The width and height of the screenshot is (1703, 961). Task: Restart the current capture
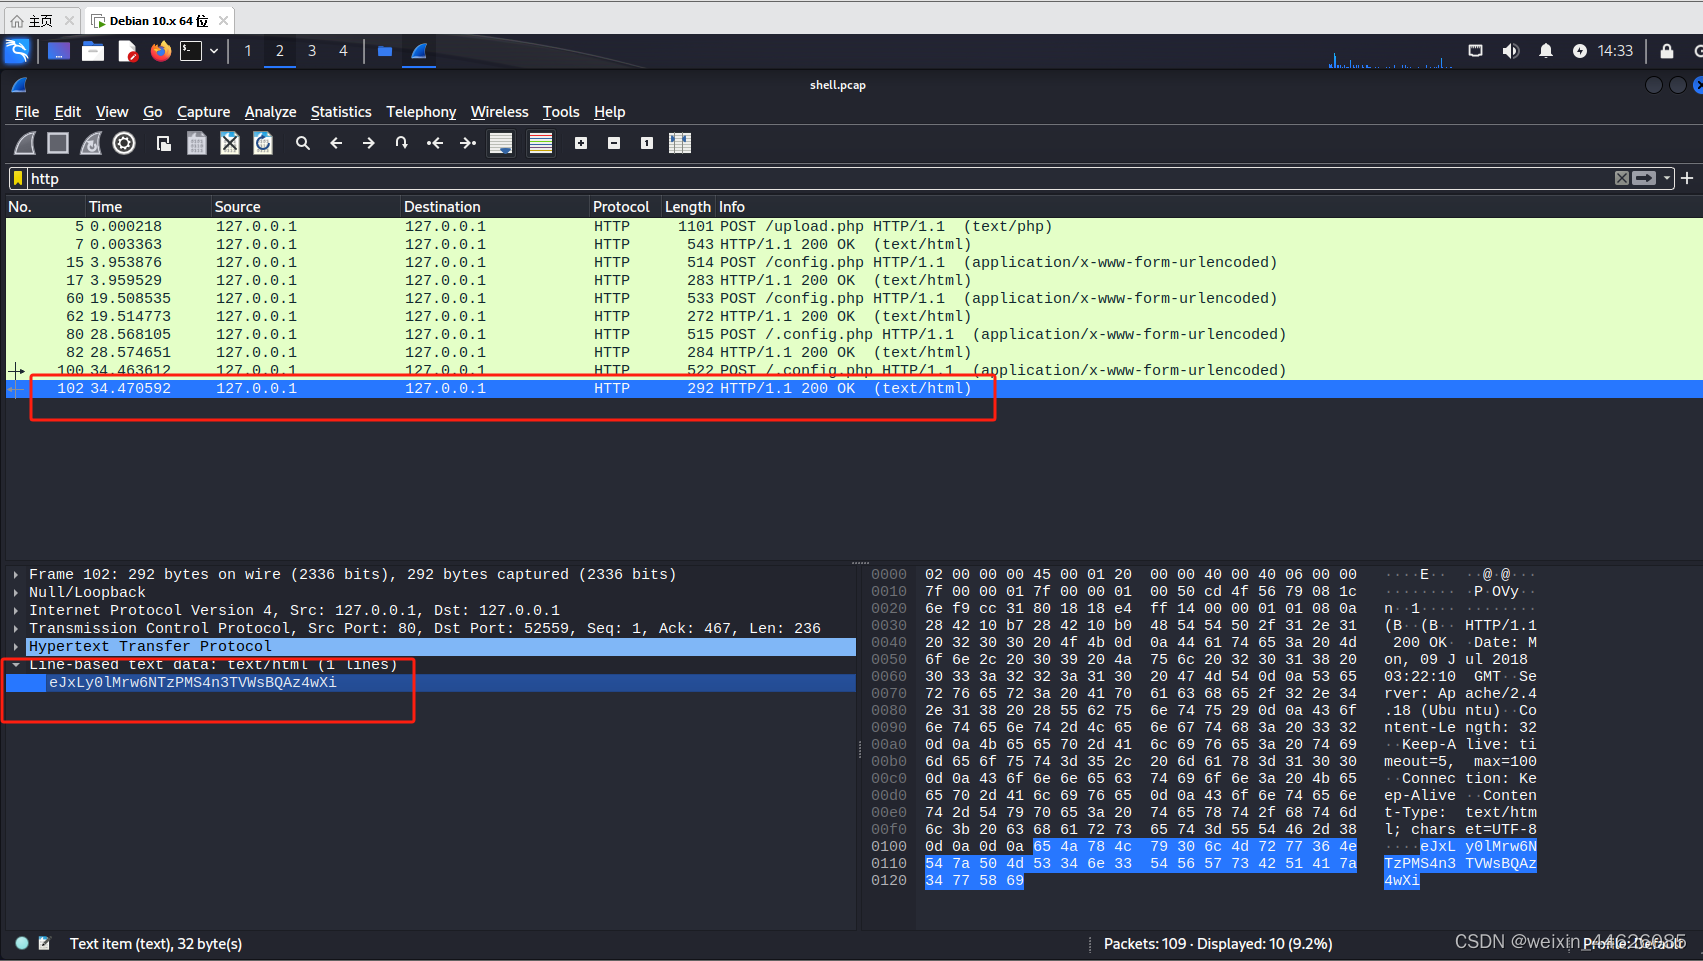click(91, 143)
